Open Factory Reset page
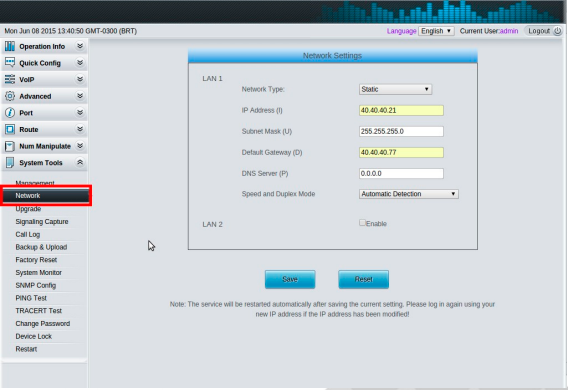568x390 pixels. coord(36,260)
